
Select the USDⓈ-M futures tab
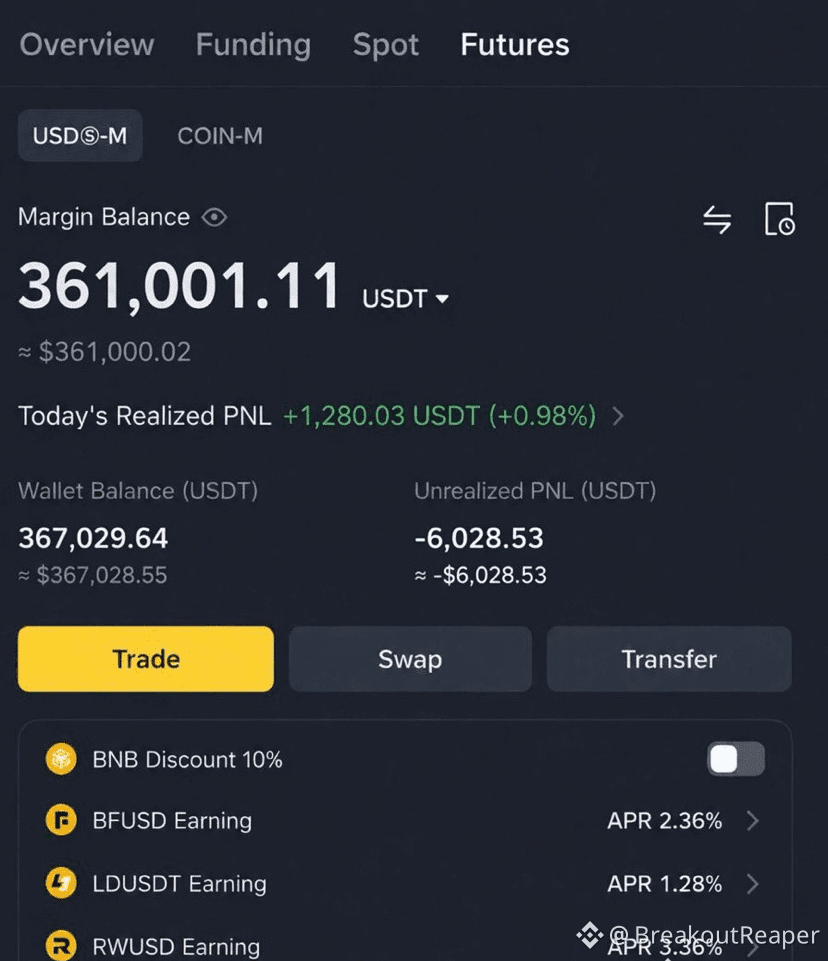[x=80, y=135]
